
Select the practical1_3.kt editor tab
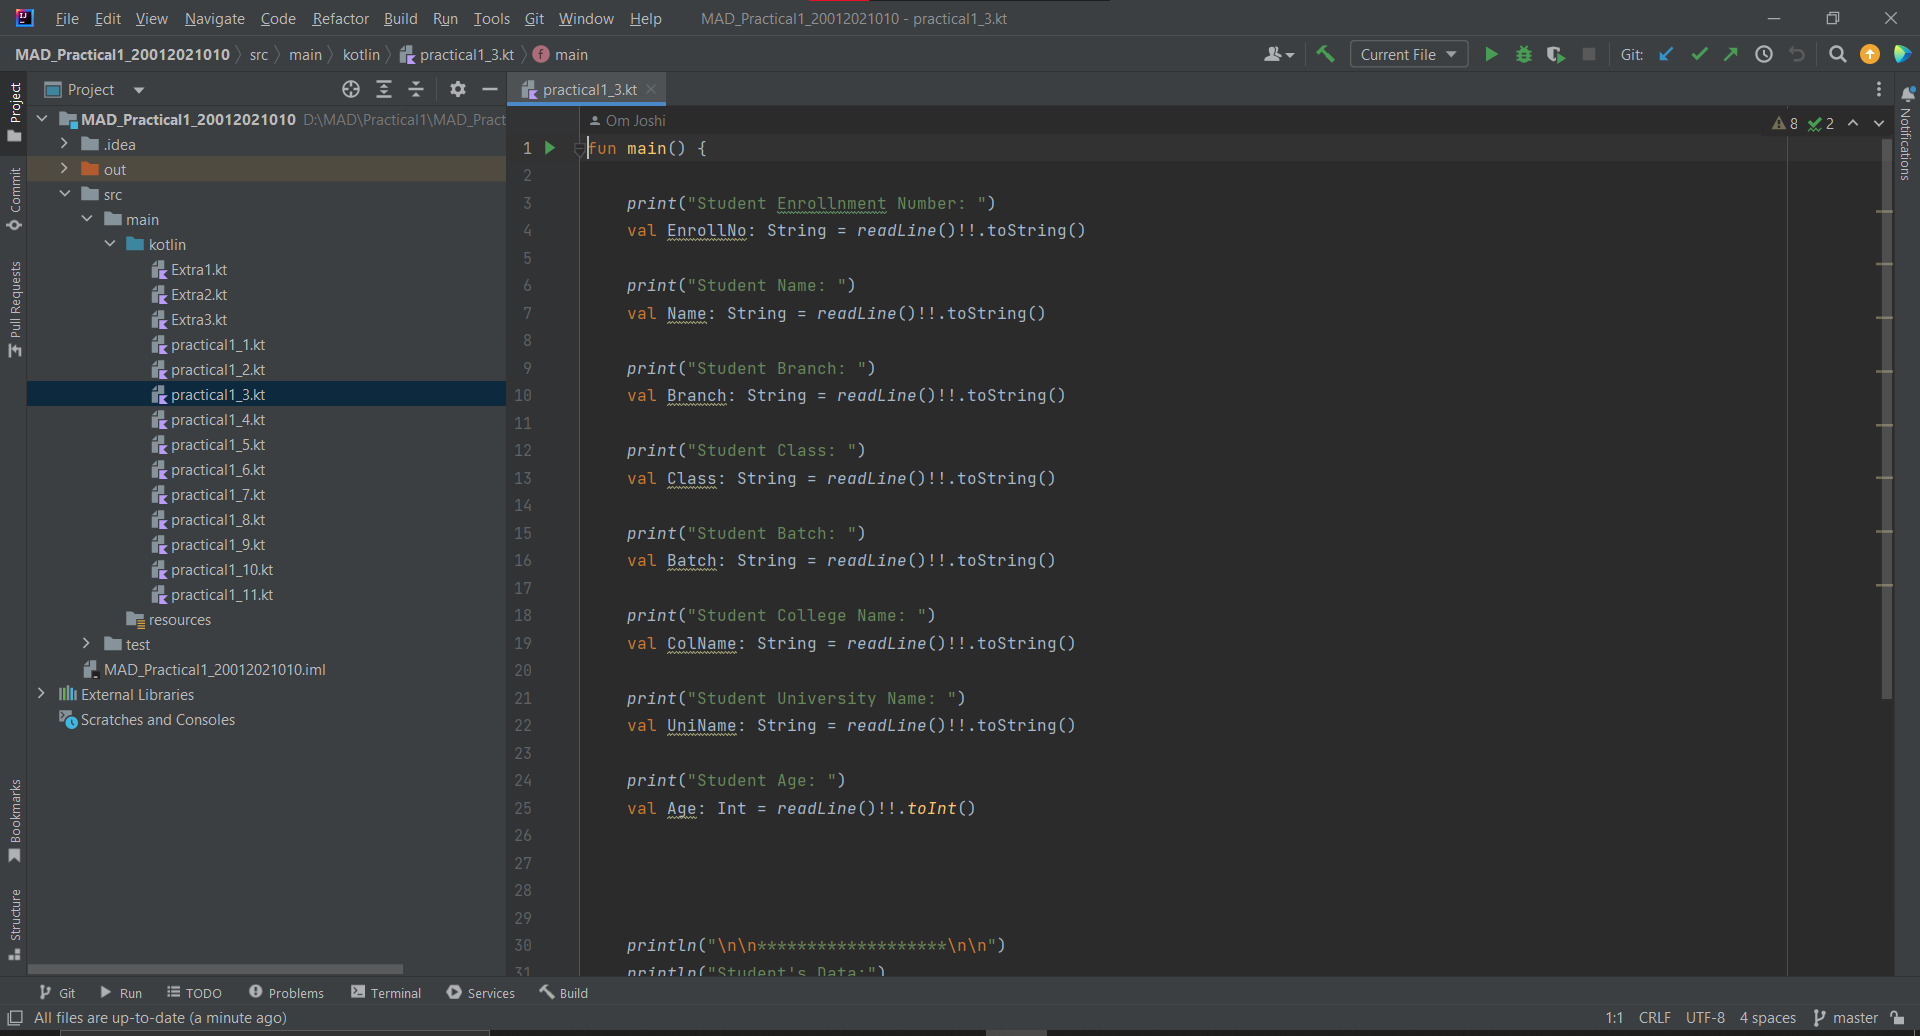tap(588, 90)
